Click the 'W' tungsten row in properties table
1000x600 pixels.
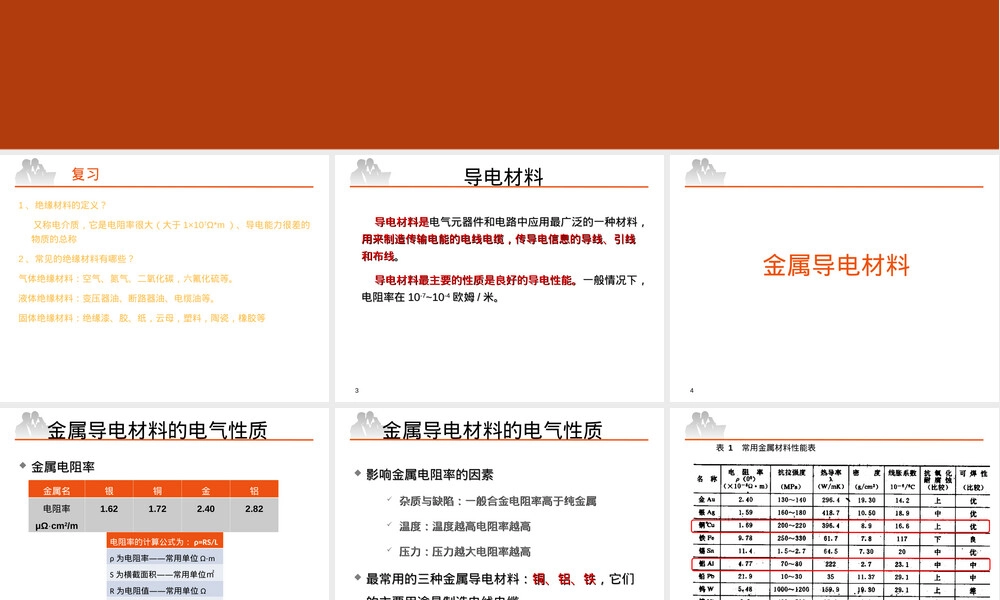pyautogui.click(x=842, y=590)
